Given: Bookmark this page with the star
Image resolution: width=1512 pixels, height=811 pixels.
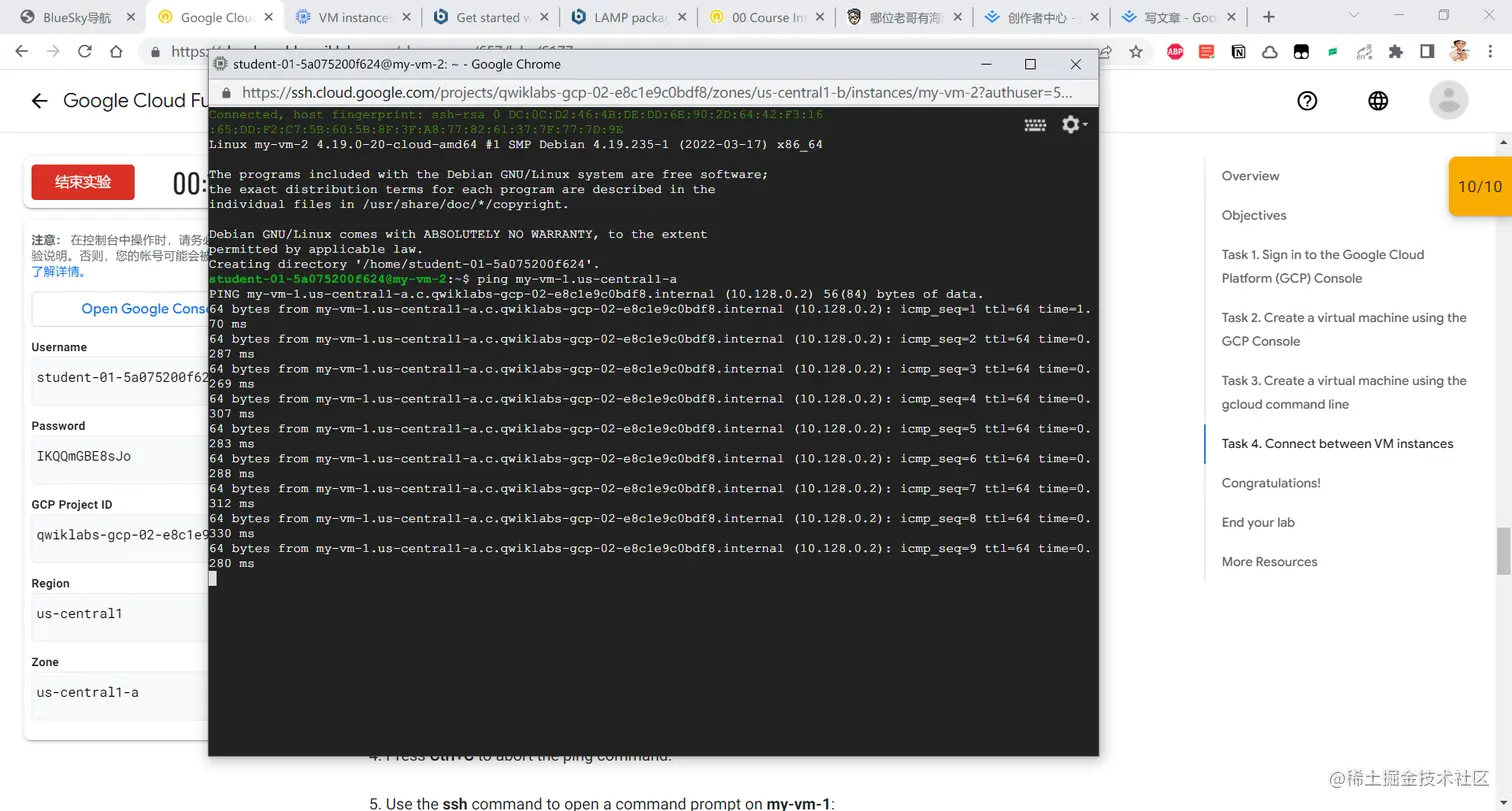Looking at the screenshot, I should click(1135, 51).
